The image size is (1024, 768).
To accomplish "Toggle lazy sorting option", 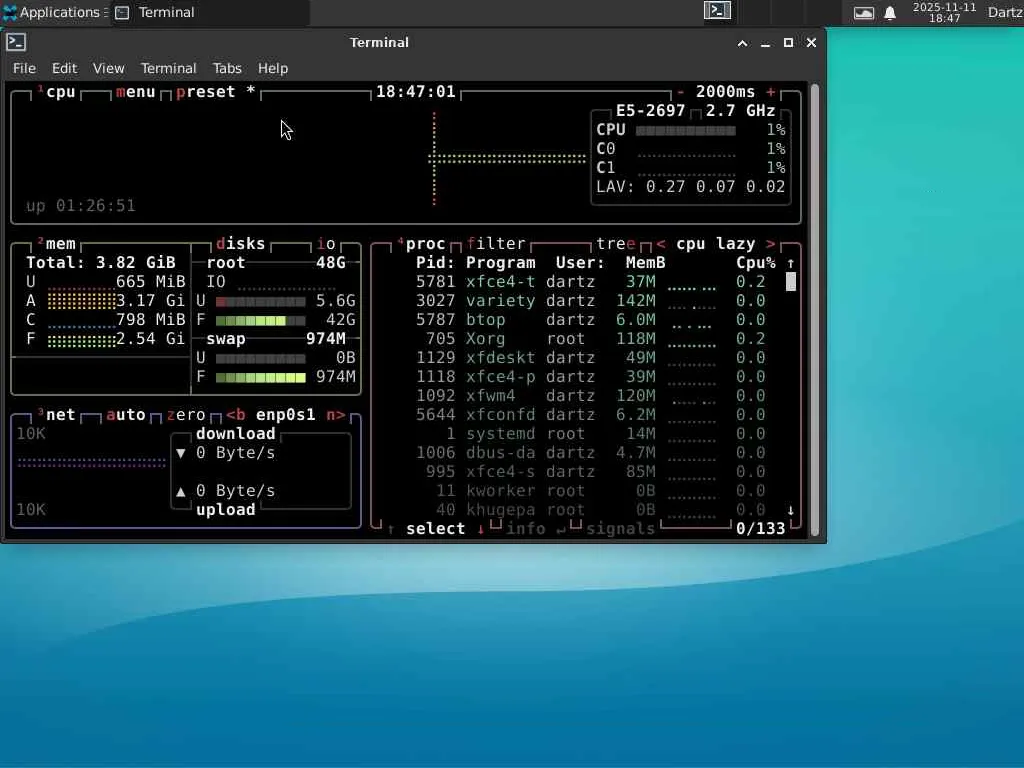I will (735, 244).
